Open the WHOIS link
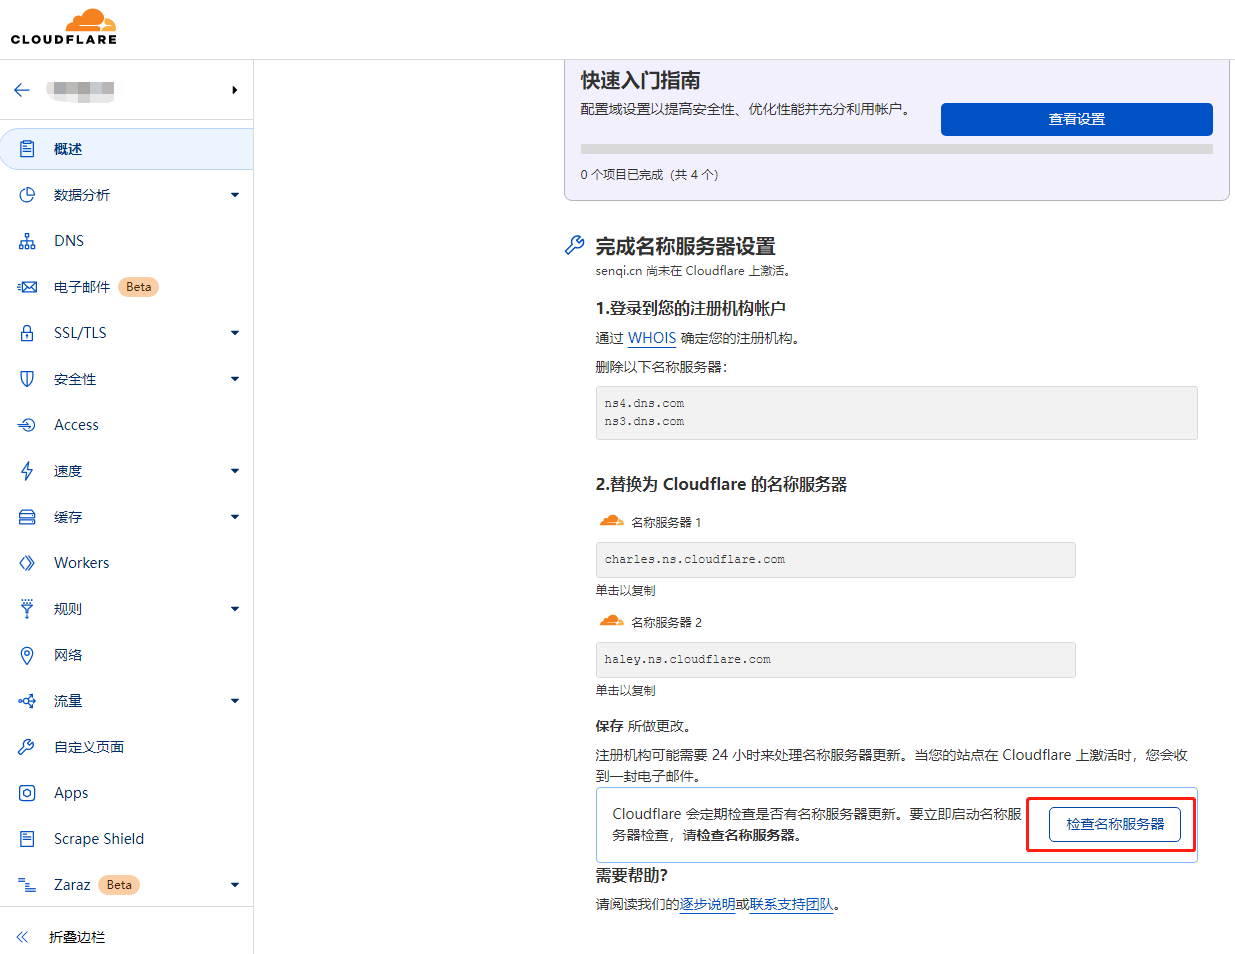Viewport: 1235px width, 954px height. [x=652, y=338]
